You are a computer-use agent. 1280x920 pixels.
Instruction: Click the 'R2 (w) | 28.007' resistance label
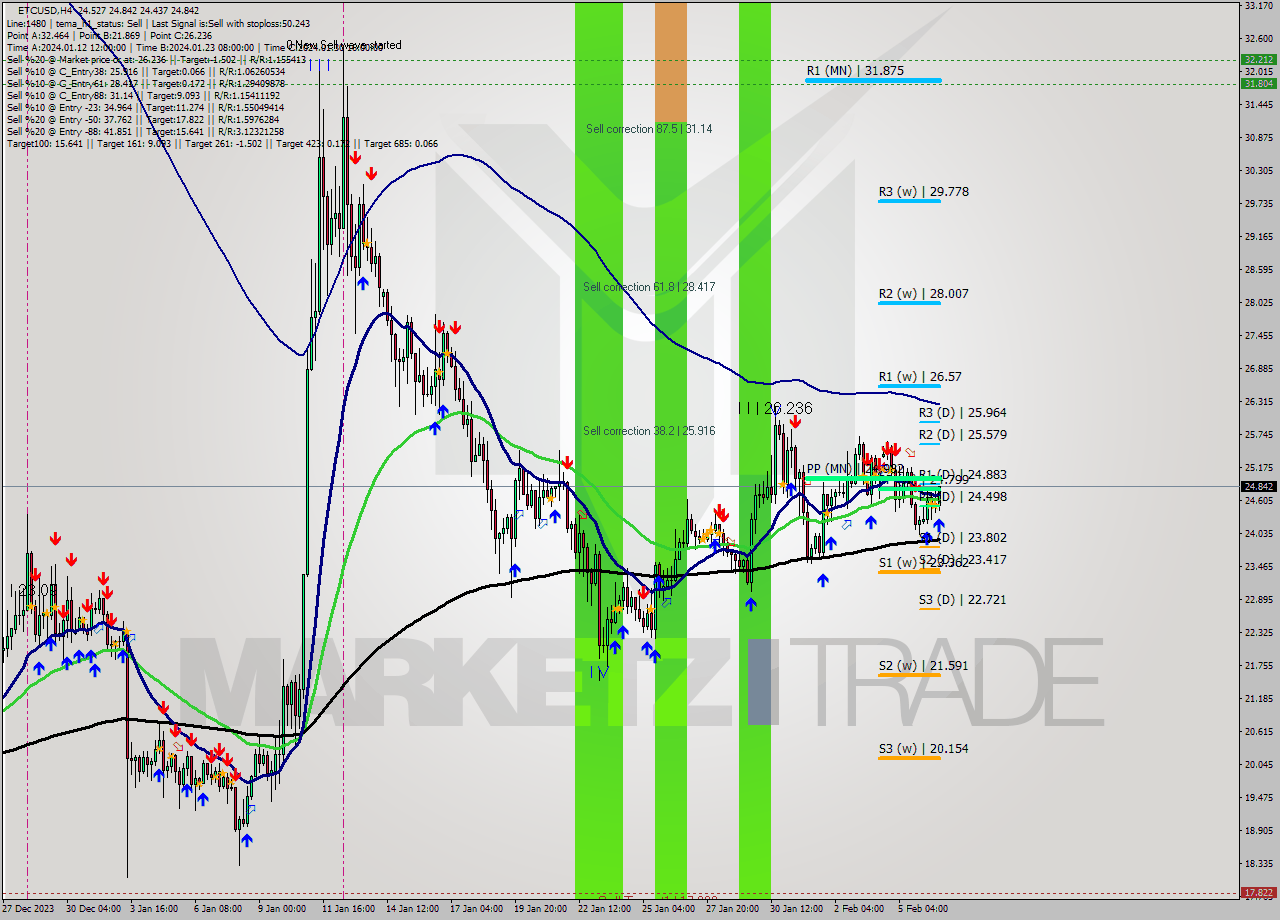(x=923, y=294)
